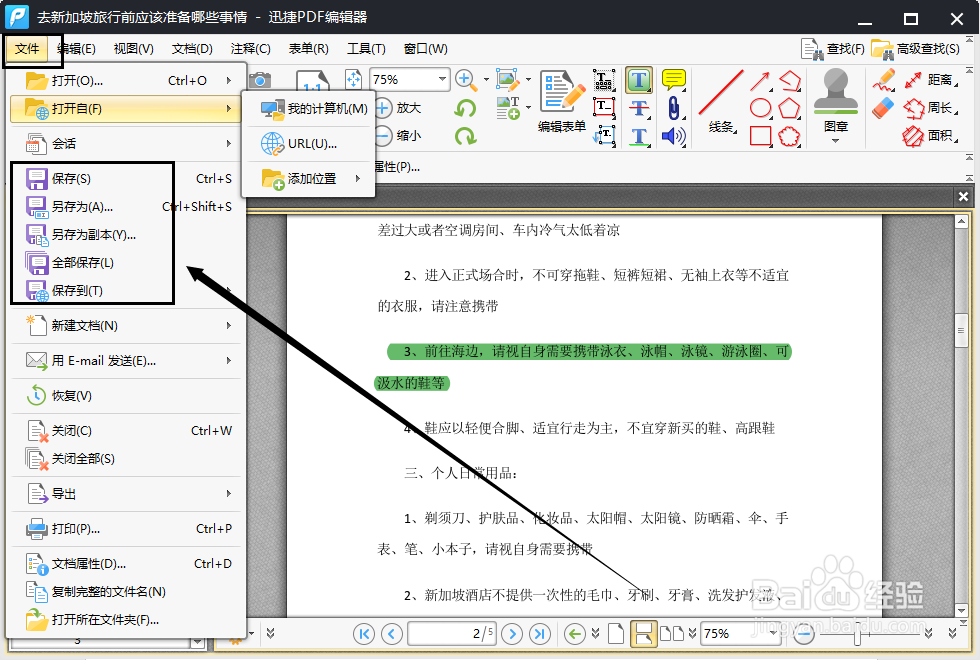Image resolution: width=980 pixels, height=660 pixels.
Task: Expand the 会话 submenu arrow
Action: [x=229, y=143]
